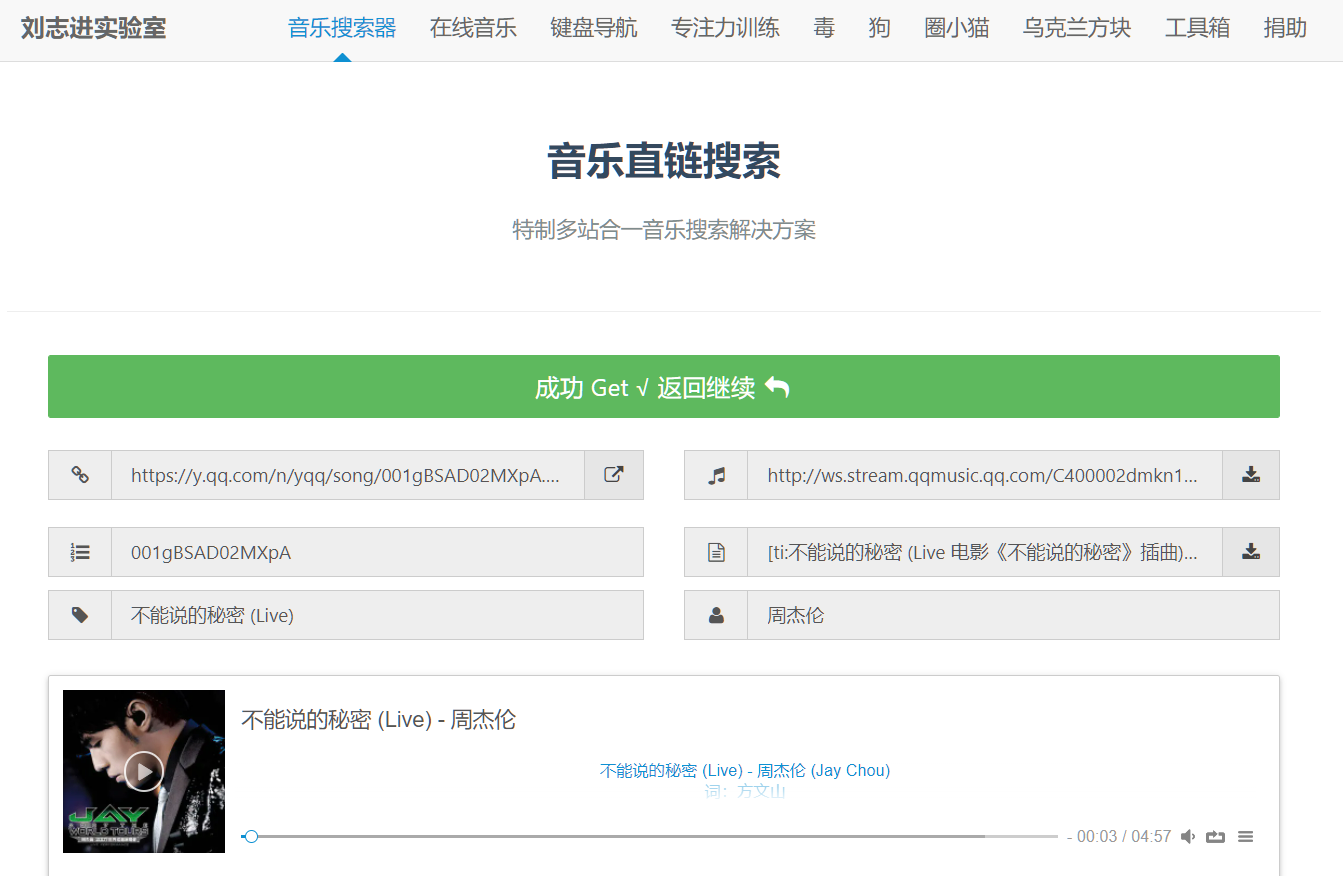Image resolution: width=1343 pixels, height=876 pixels.
Task: Toggle the loop mode icon in player
Action: point(1215,837)
